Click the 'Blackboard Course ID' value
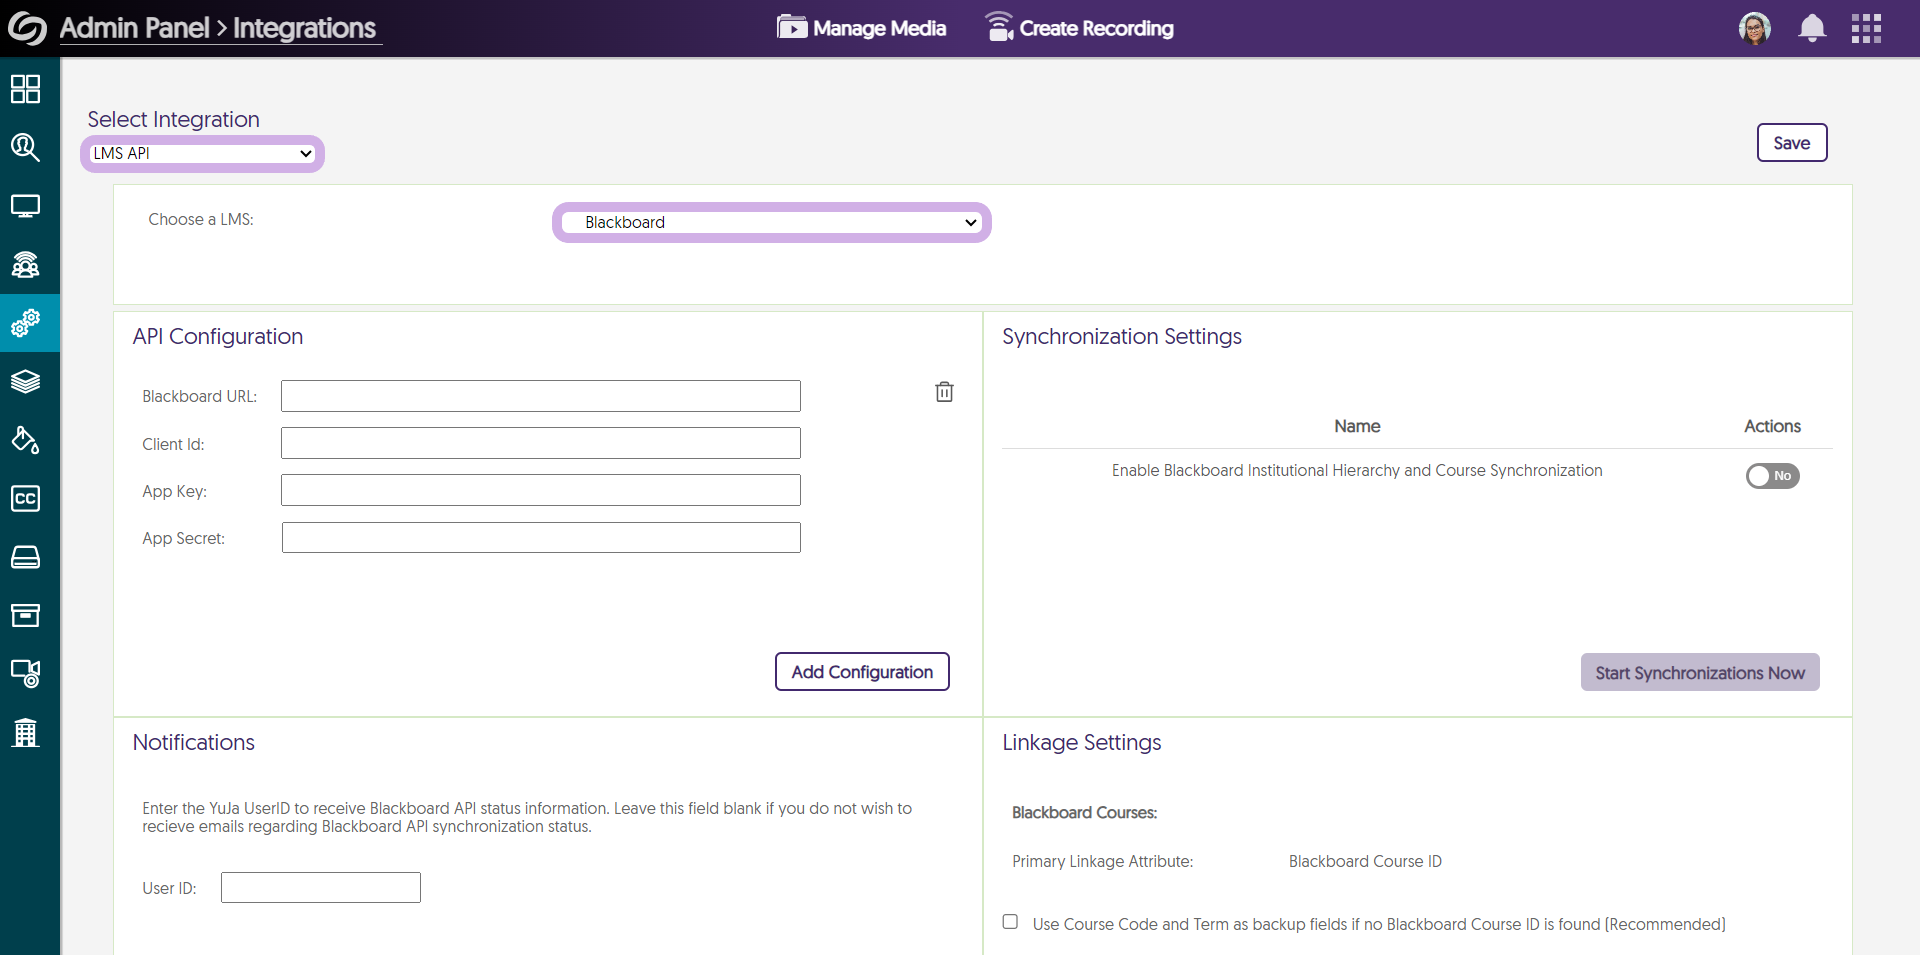Viewport: 1920px width, 955px height. pos(1365,862)
